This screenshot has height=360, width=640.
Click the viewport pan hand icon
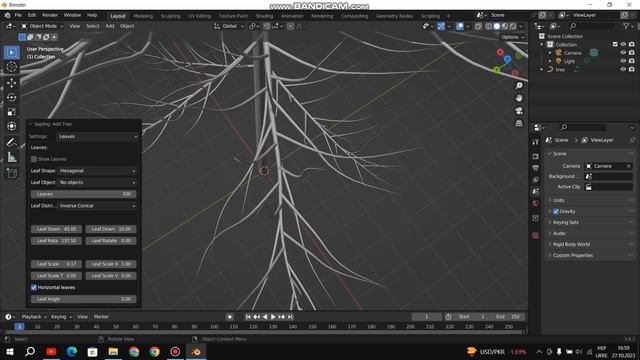coord(519,98)
